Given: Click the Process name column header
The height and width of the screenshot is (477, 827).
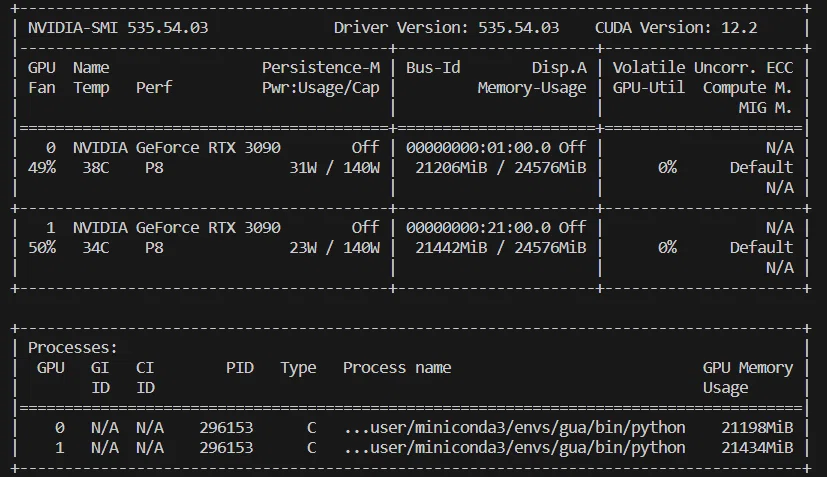Looking at the screenshot, I should 397,368.
